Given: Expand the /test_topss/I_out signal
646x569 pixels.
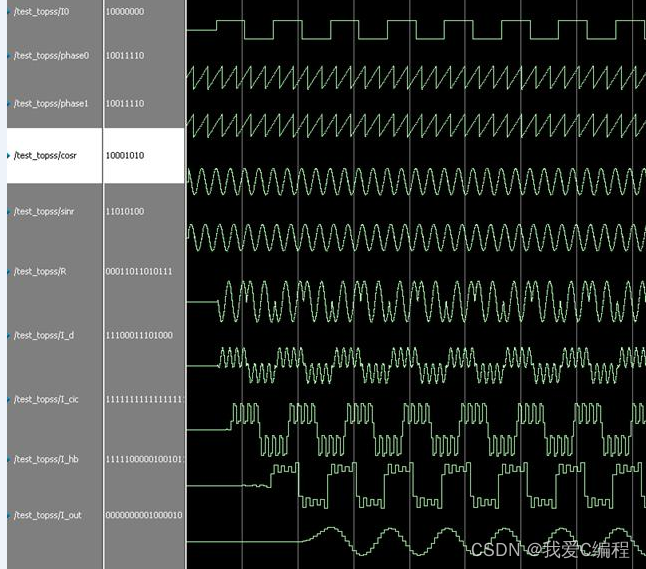Looking at the screenshot, I should 9,515.
